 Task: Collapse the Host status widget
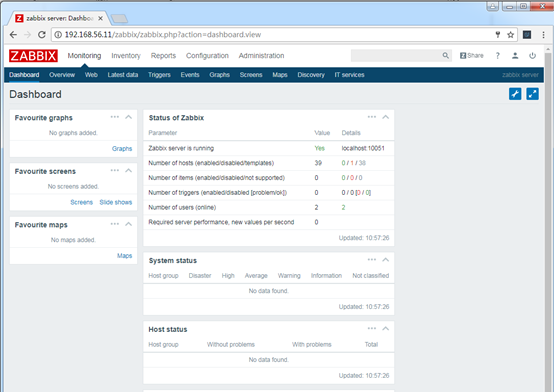pos(385,329)
